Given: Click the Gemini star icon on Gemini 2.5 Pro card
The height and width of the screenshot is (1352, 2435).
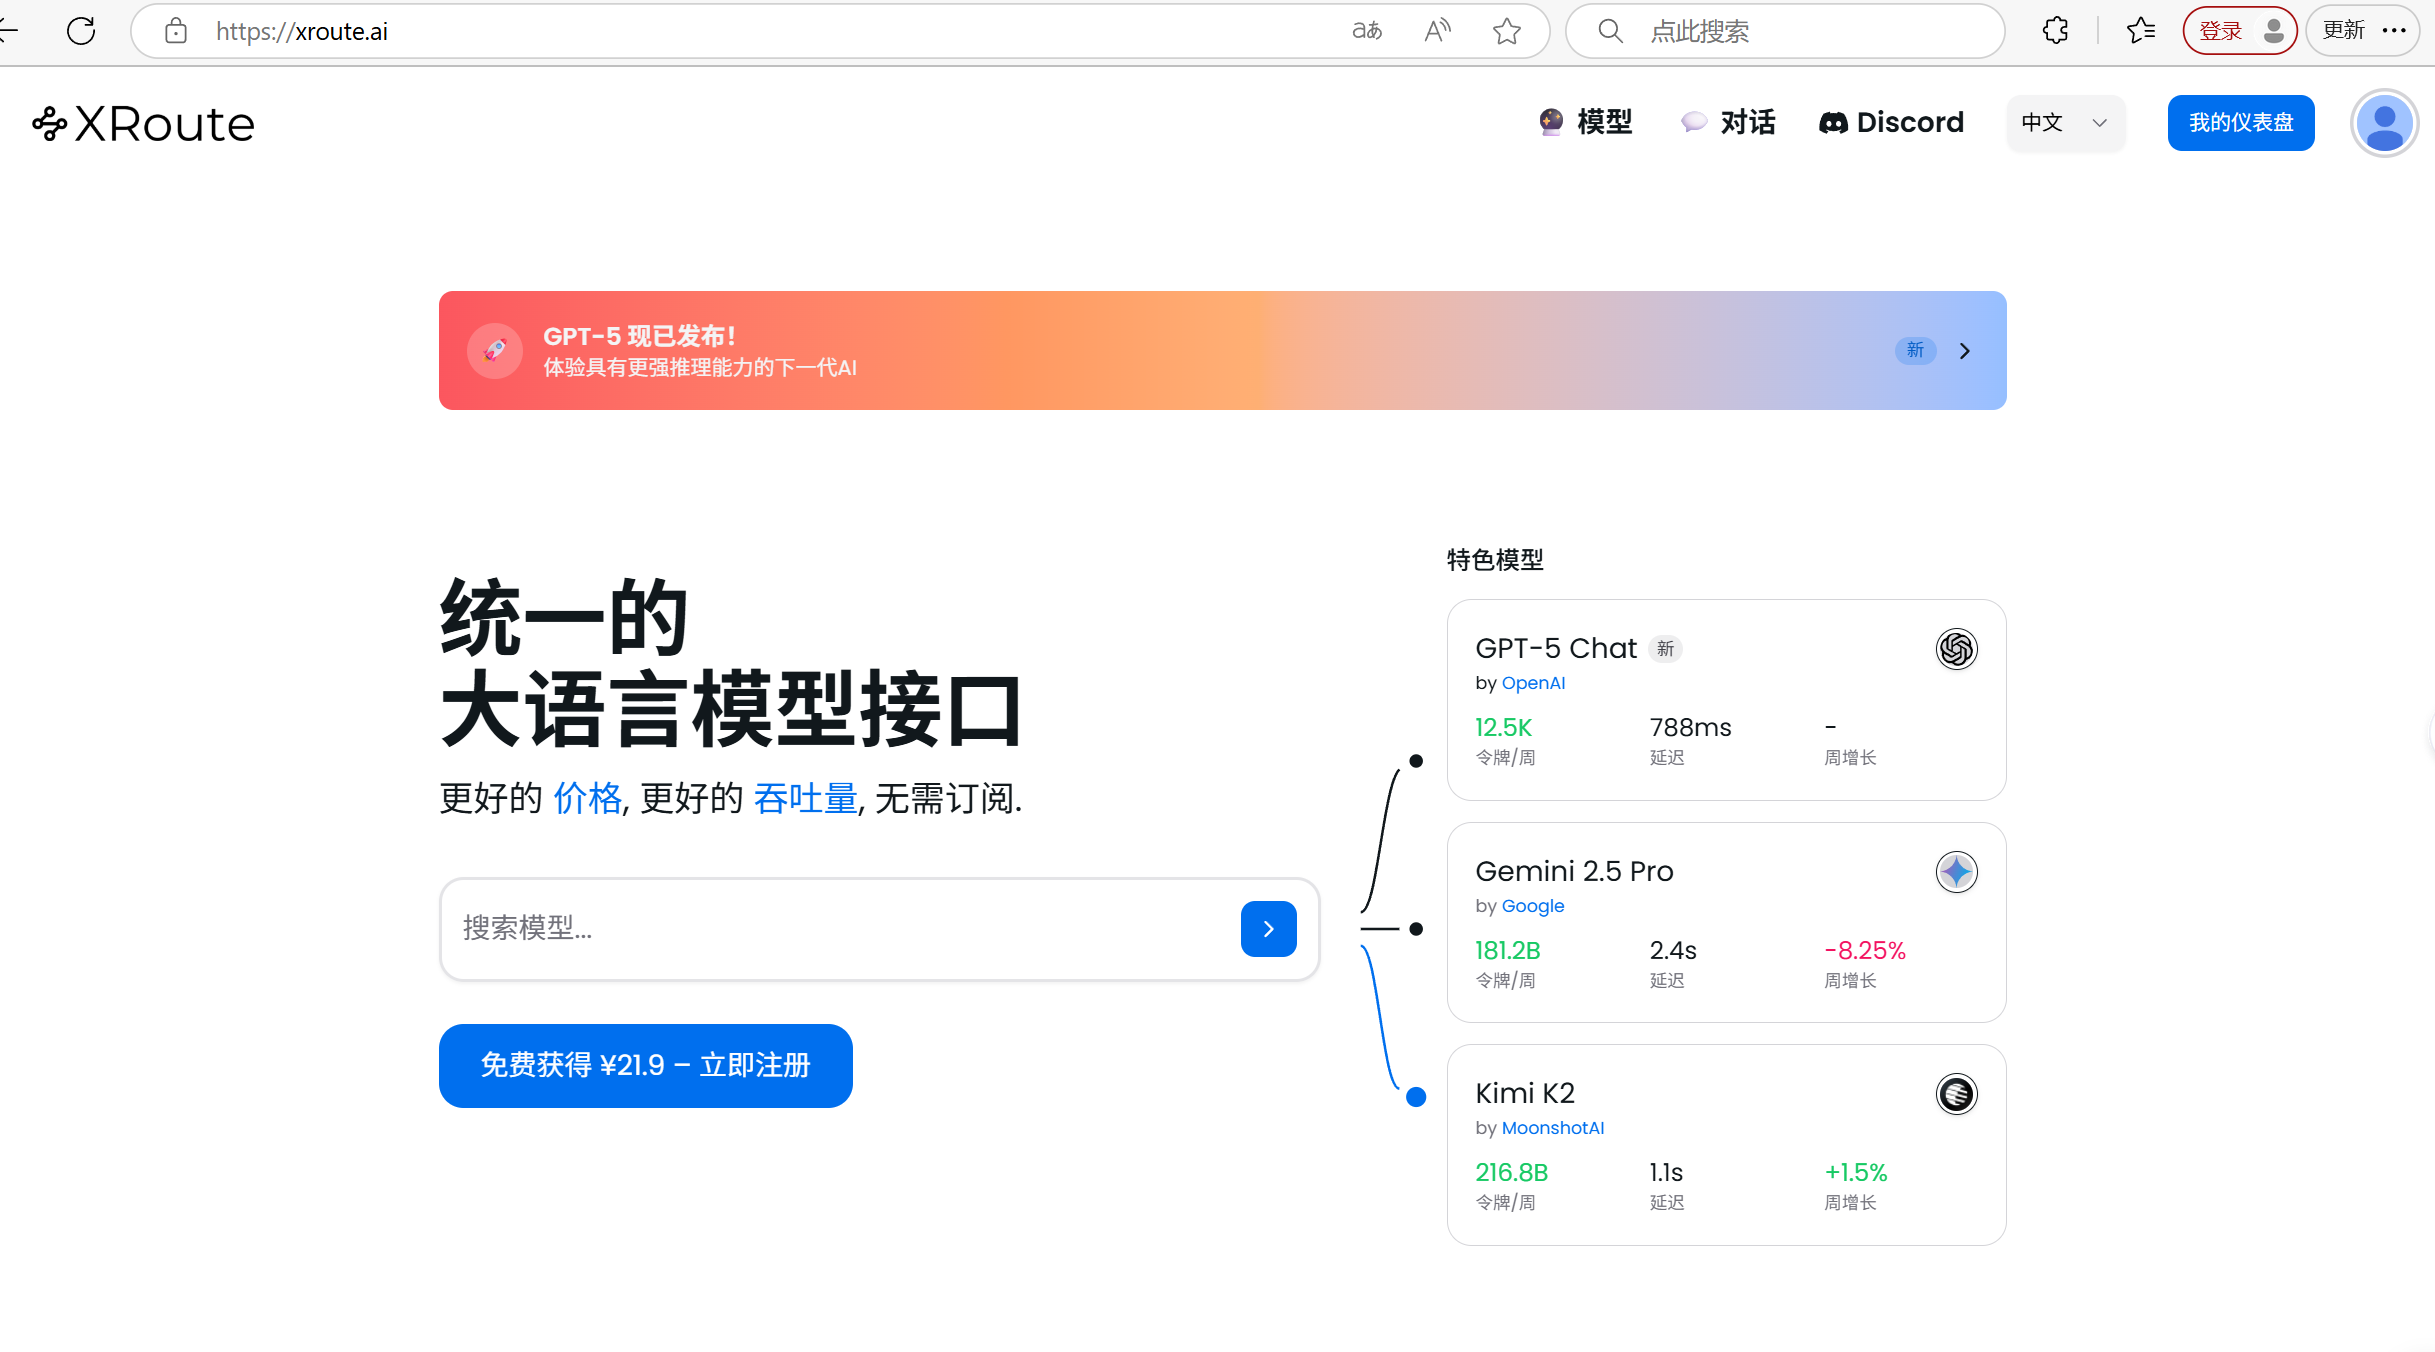Looking at the screenshot, I should 1956,872.
